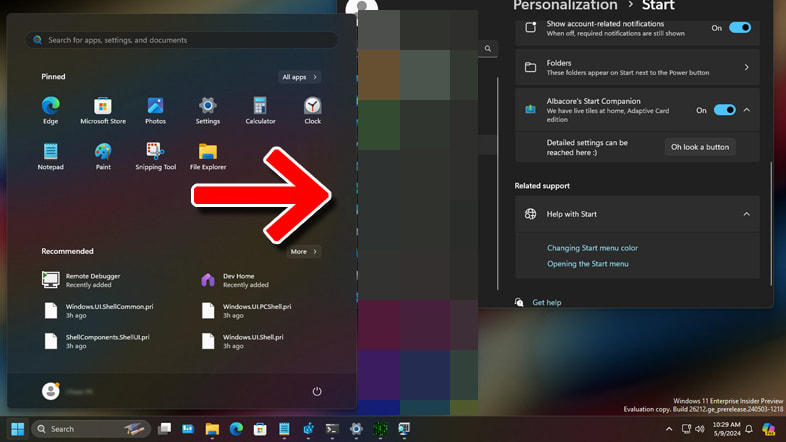This screenshot has height=442, width=786.
Task: Open Microsoft Edge from pinned apps
Action: (x=51, y=108)
